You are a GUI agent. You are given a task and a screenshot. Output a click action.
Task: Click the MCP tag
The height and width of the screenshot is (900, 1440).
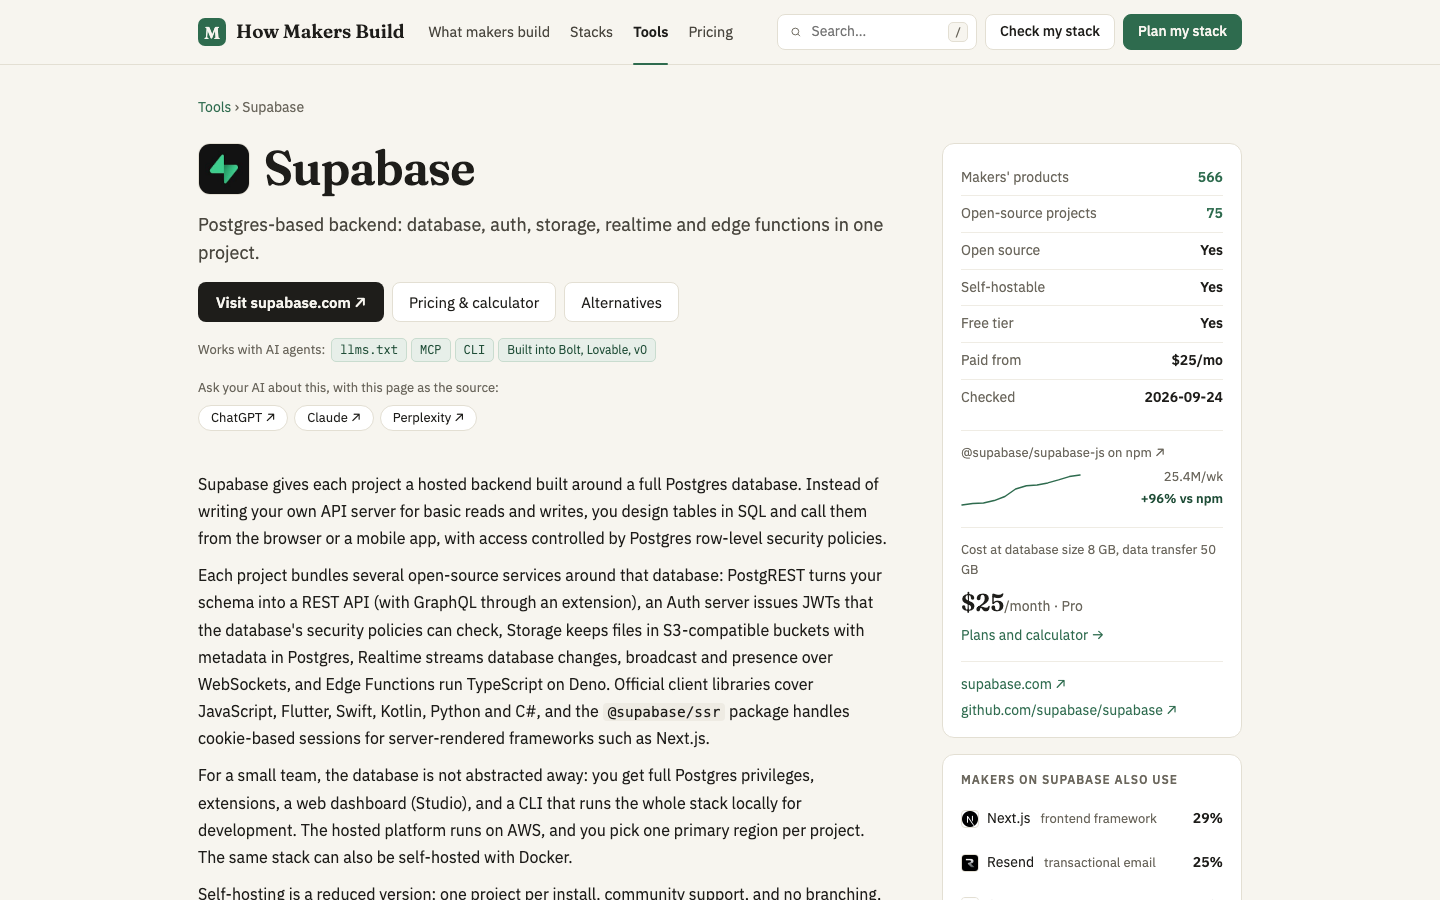click(x=431, y=350)
